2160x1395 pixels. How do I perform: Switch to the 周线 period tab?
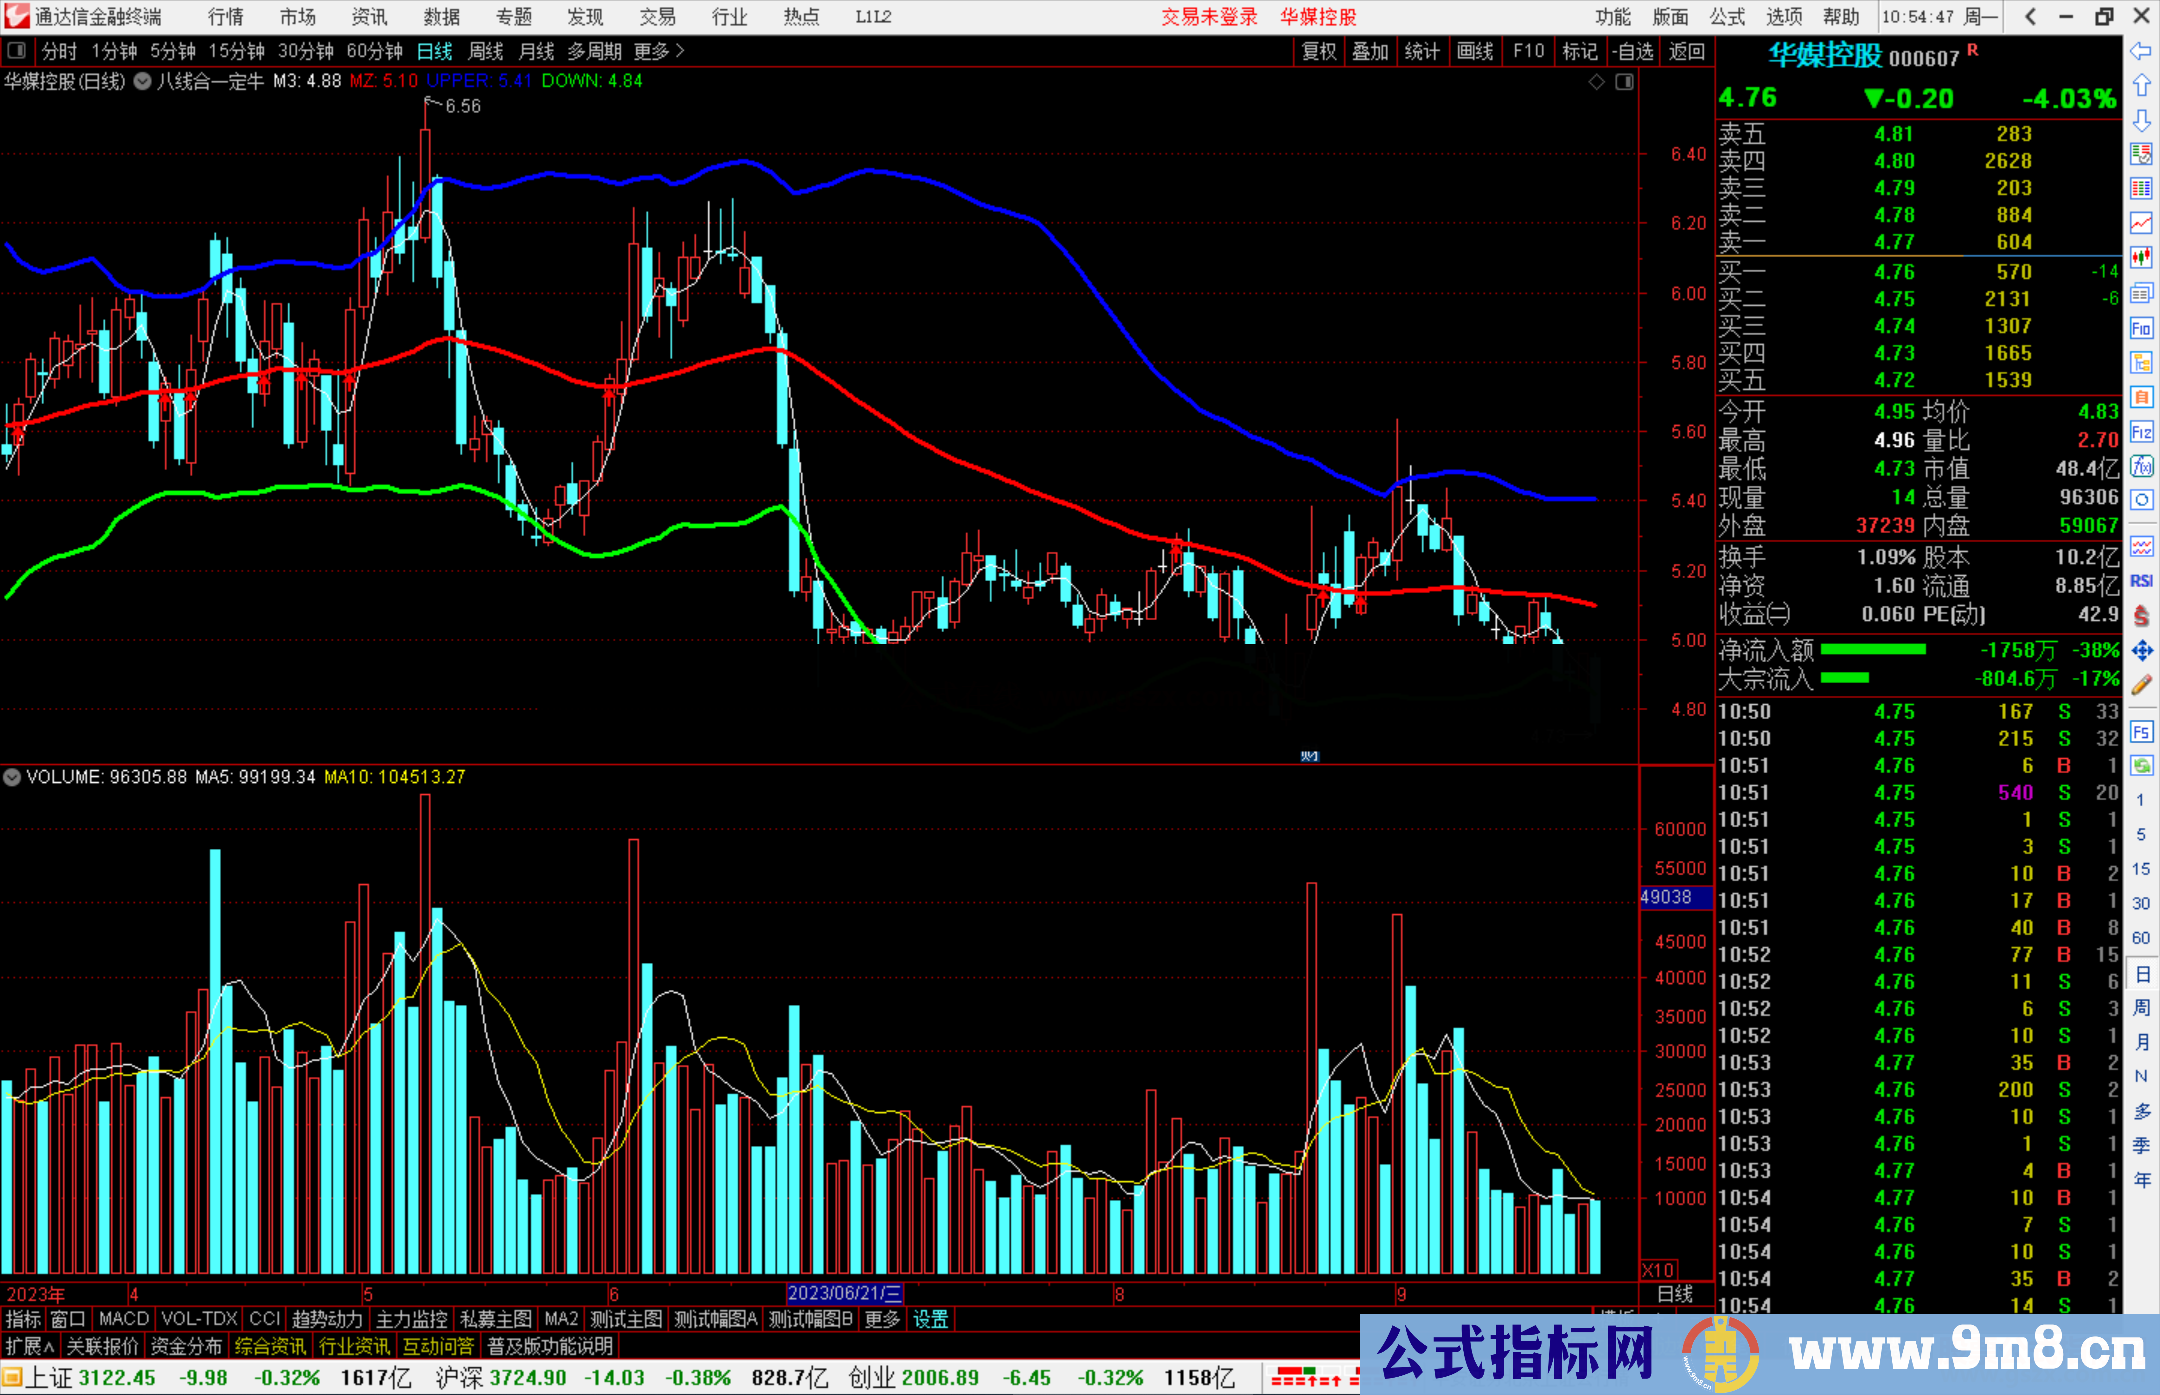pos(486,51)
